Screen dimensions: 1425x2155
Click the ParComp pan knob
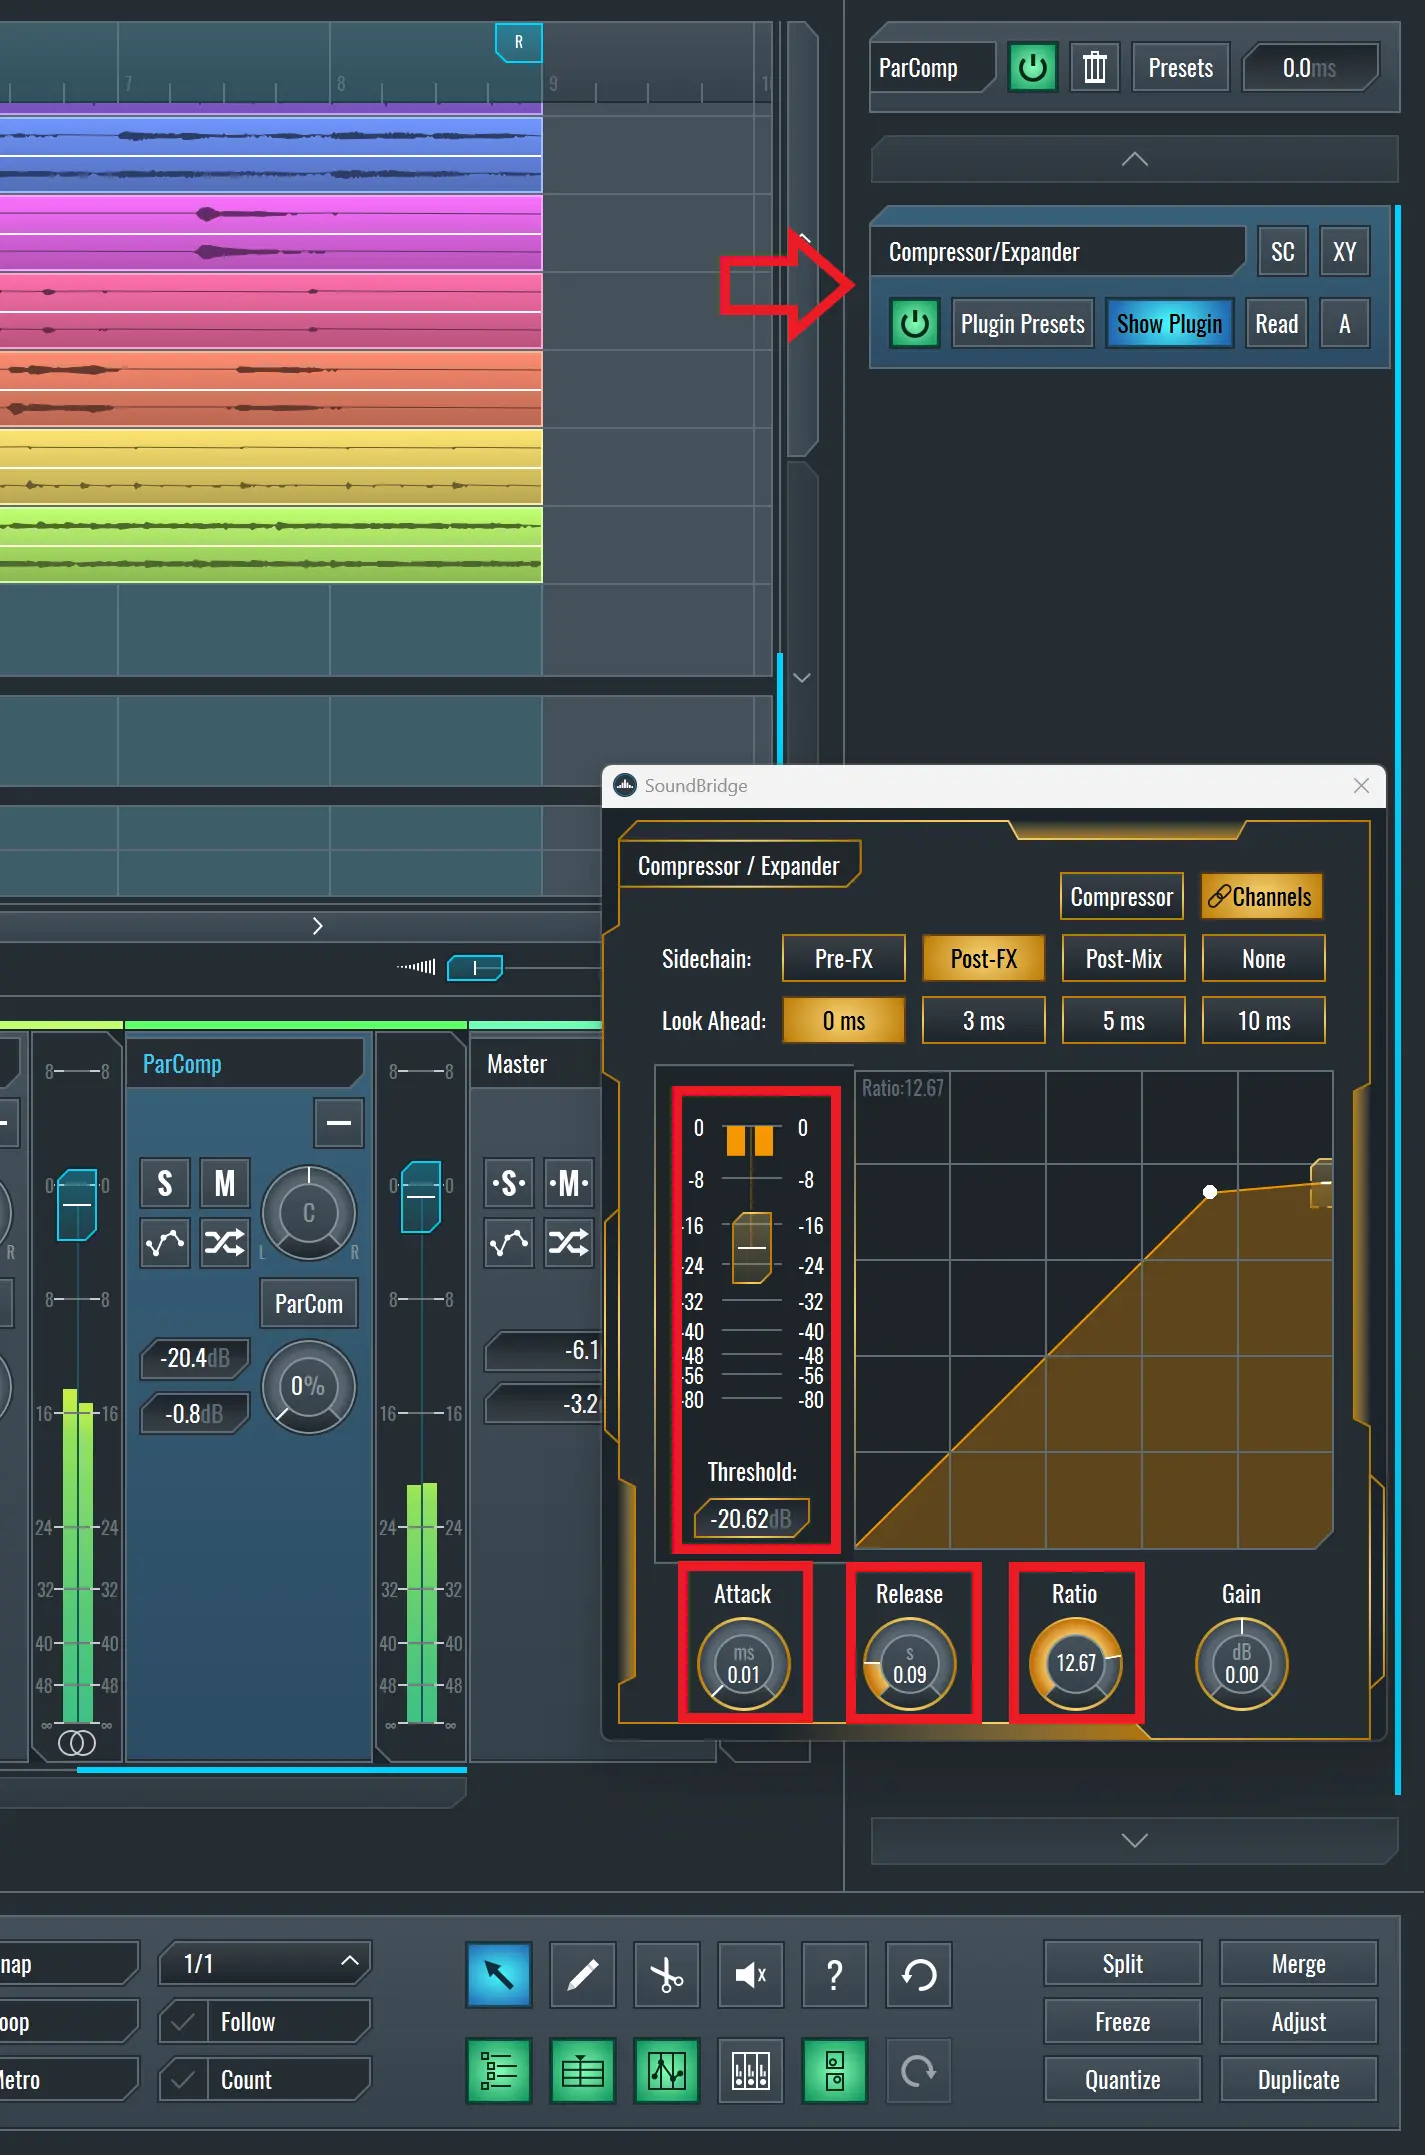point(309,1213)
